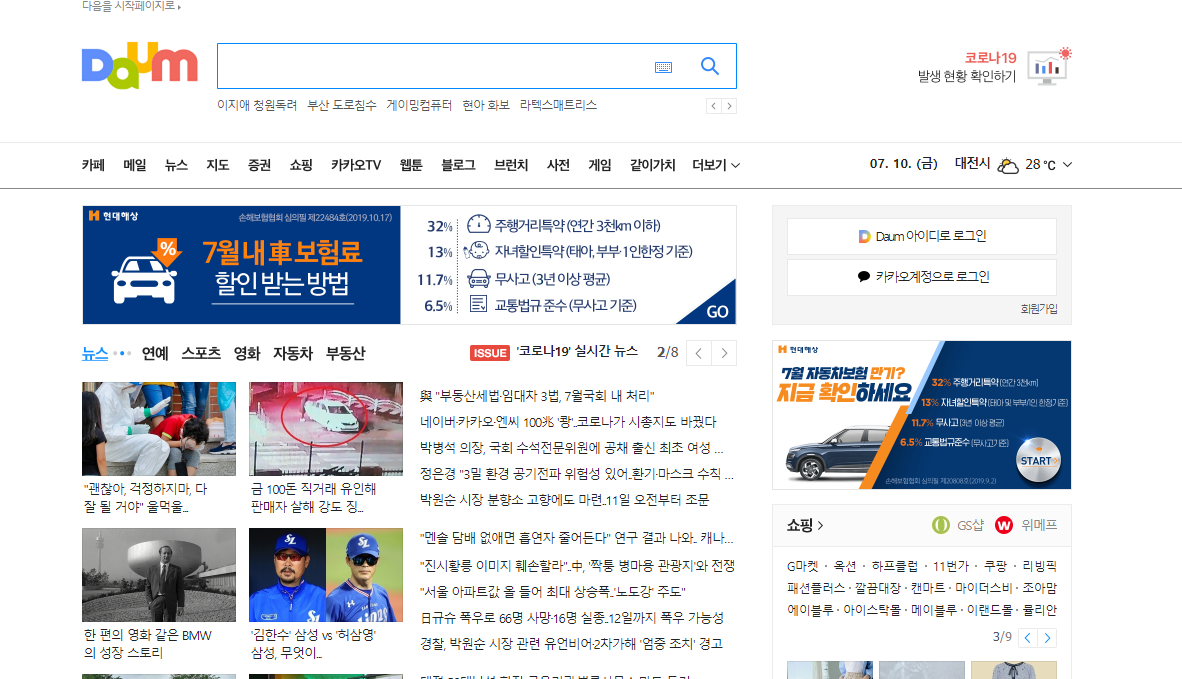This screenshot has width=1182, height=679.
Task: Click START button on side insurance ad
Action: pos(1038,460)
